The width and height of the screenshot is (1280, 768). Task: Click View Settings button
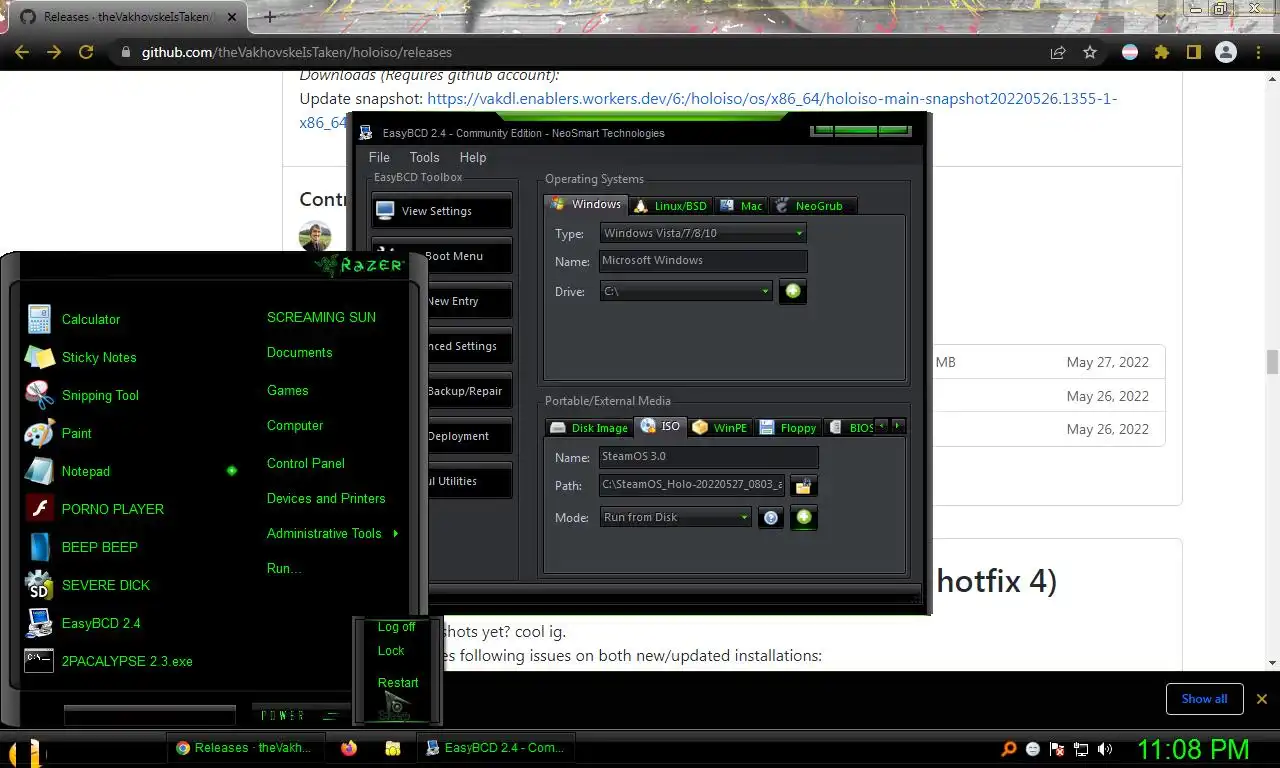click(x=442, y=211)
